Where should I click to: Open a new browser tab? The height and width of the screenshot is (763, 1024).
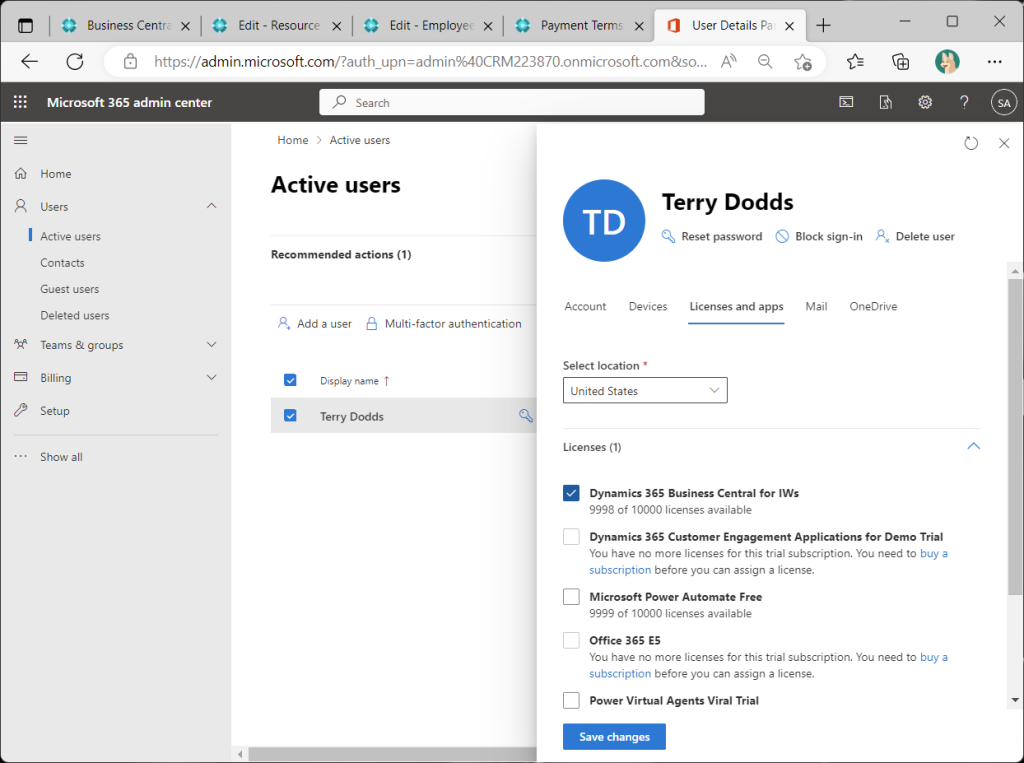[824, 25]
